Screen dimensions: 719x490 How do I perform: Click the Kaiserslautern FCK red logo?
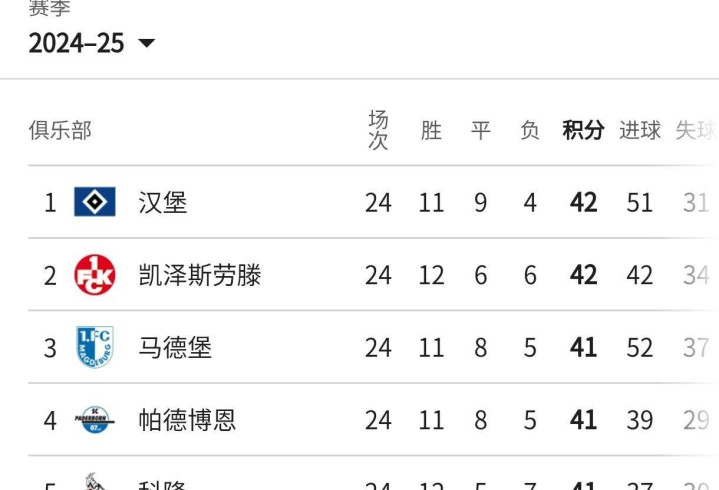pyautogui.click(x=95, y=275)
